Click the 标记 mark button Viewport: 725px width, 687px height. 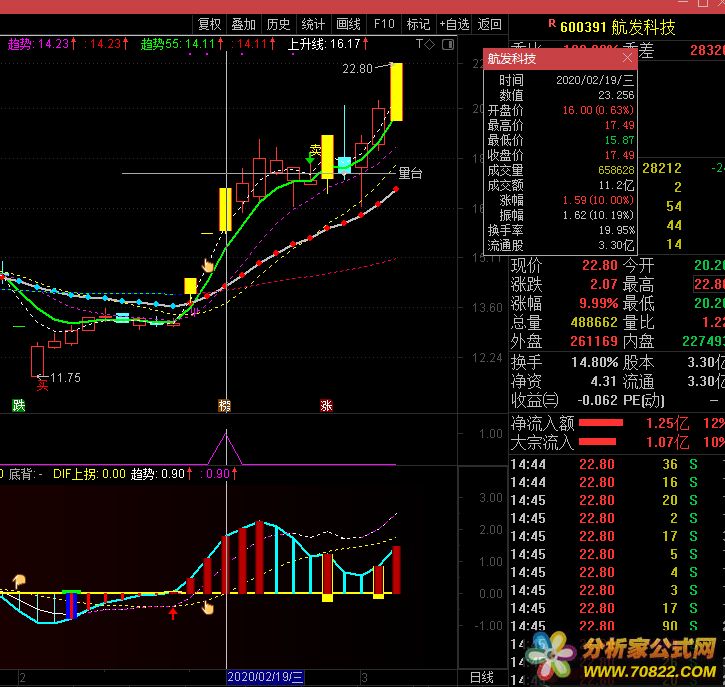(418, 24)
